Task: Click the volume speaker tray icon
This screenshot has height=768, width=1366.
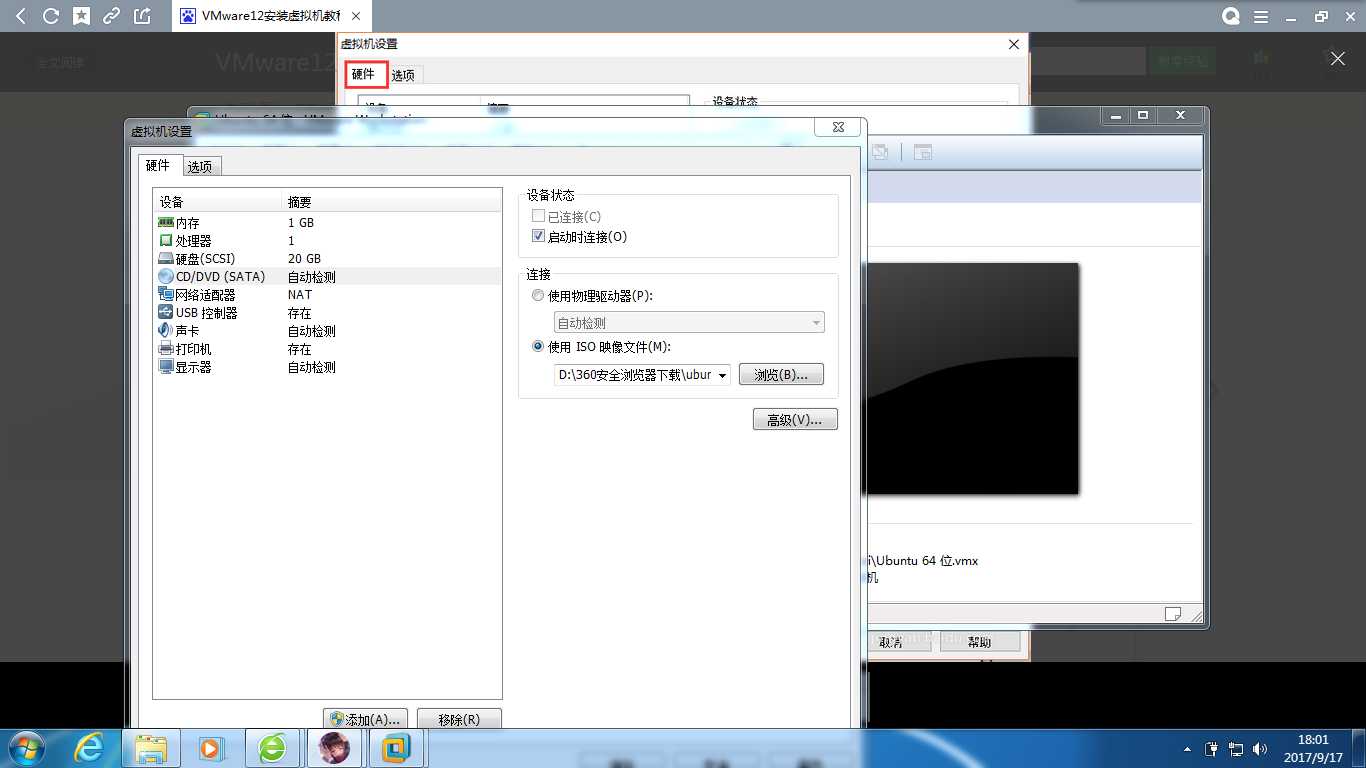Action: (1260, 748)
